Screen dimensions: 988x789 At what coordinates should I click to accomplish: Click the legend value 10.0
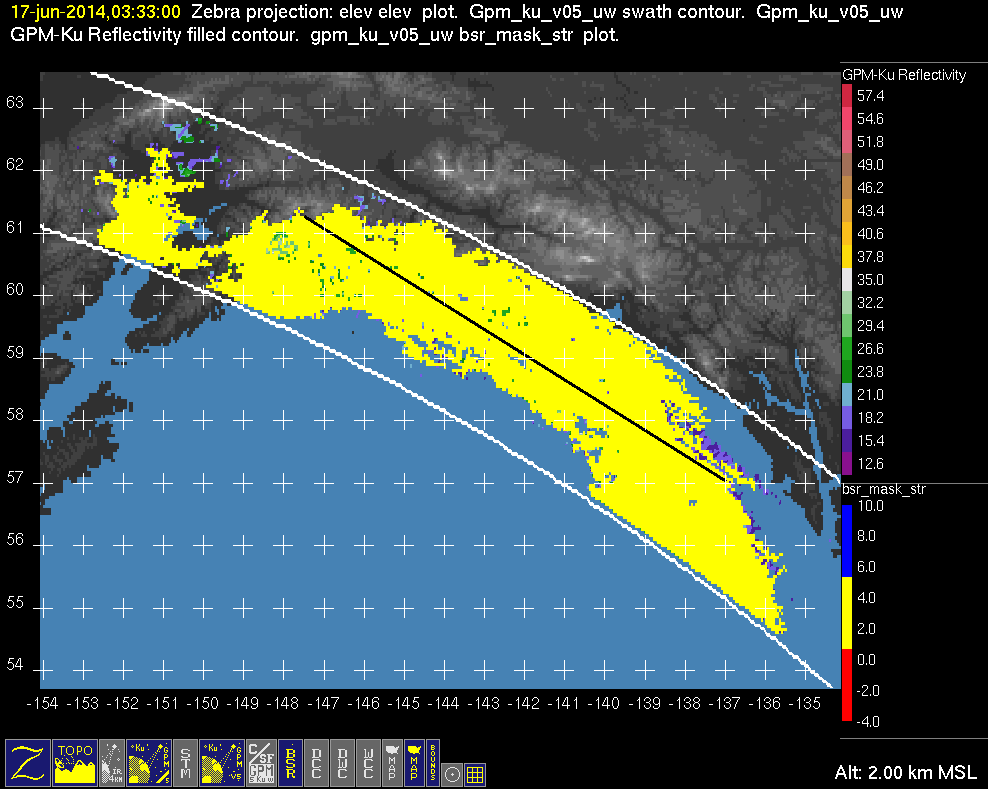870,506
